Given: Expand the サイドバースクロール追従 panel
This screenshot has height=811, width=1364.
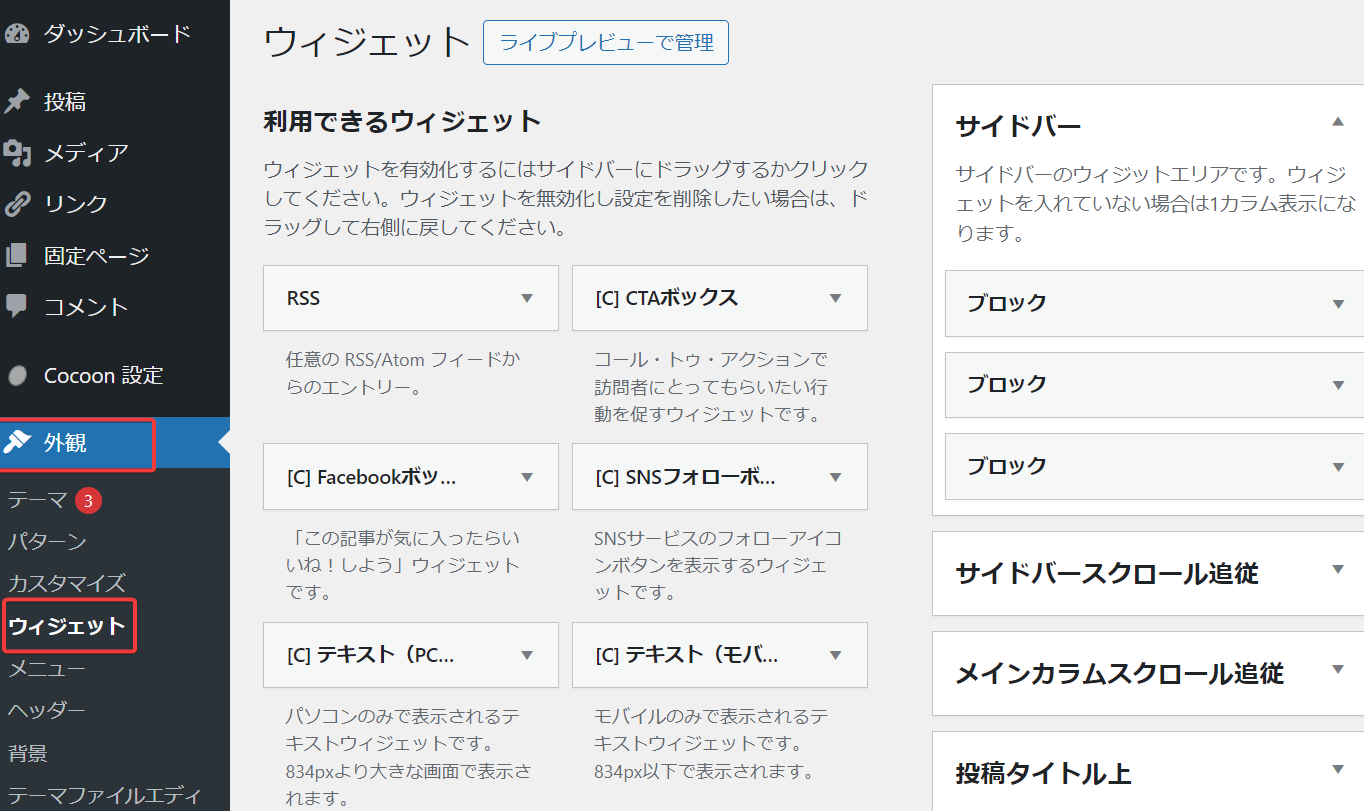Looking at the screenshot, I should point(1338,570).
